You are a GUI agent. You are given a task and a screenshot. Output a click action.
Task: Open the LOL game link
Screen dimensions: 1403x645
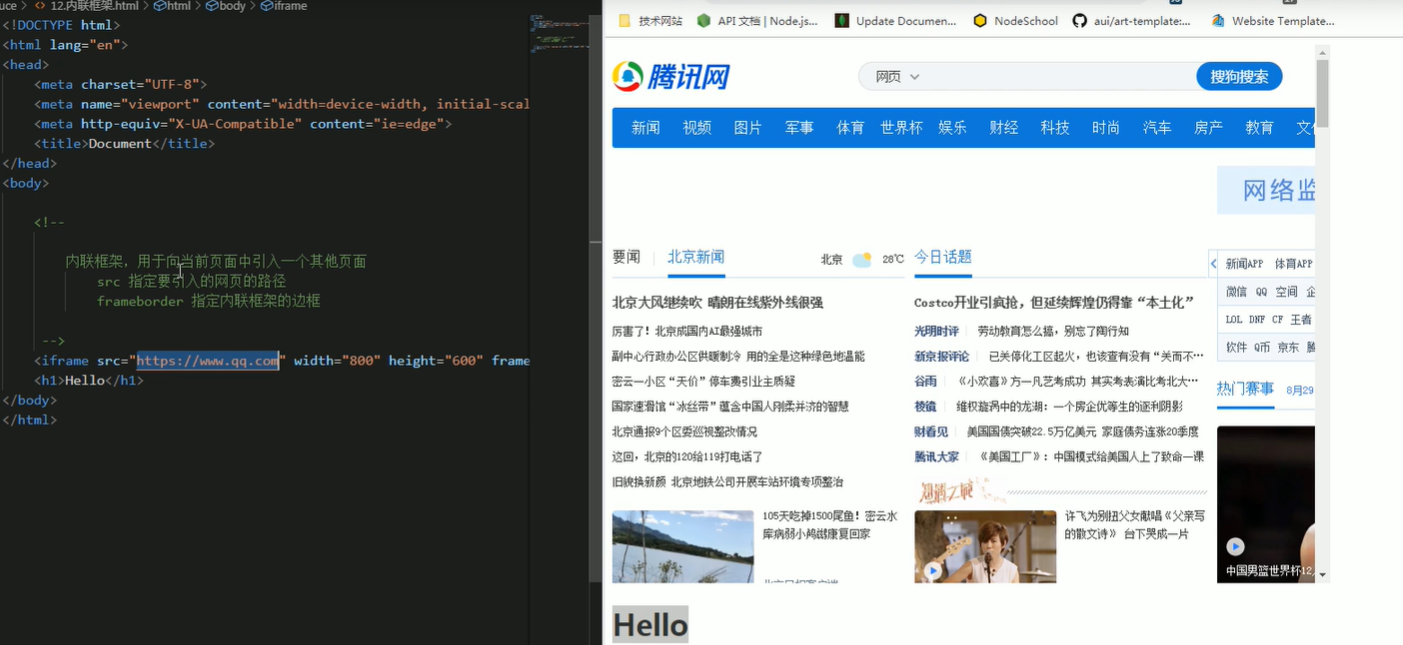1234,320
